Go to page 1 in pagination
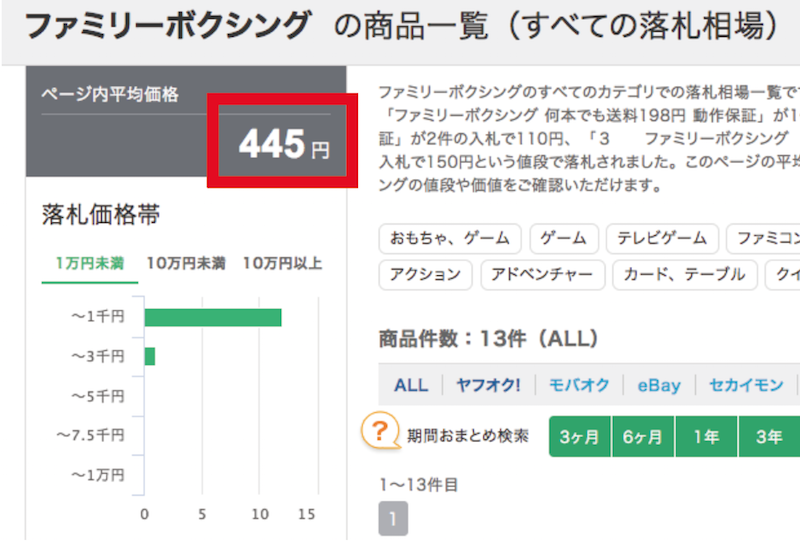Image resolution: width=800 pixels, height=546 pixels. coord(393,519)
